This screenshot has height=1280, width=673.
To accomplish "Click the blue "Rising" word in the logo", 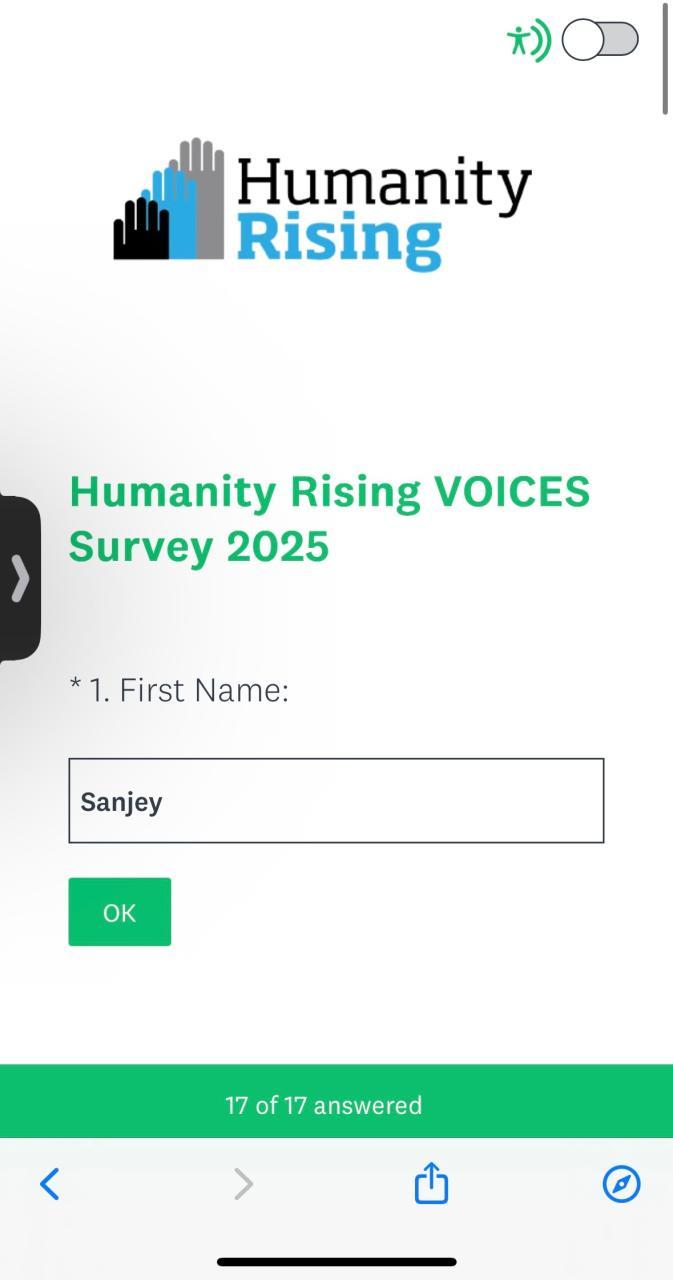I will (x=339, y=240).
